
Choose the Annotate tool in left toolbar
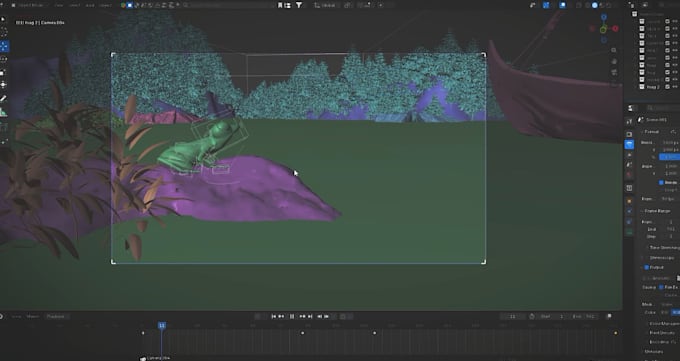pos(4,99)
